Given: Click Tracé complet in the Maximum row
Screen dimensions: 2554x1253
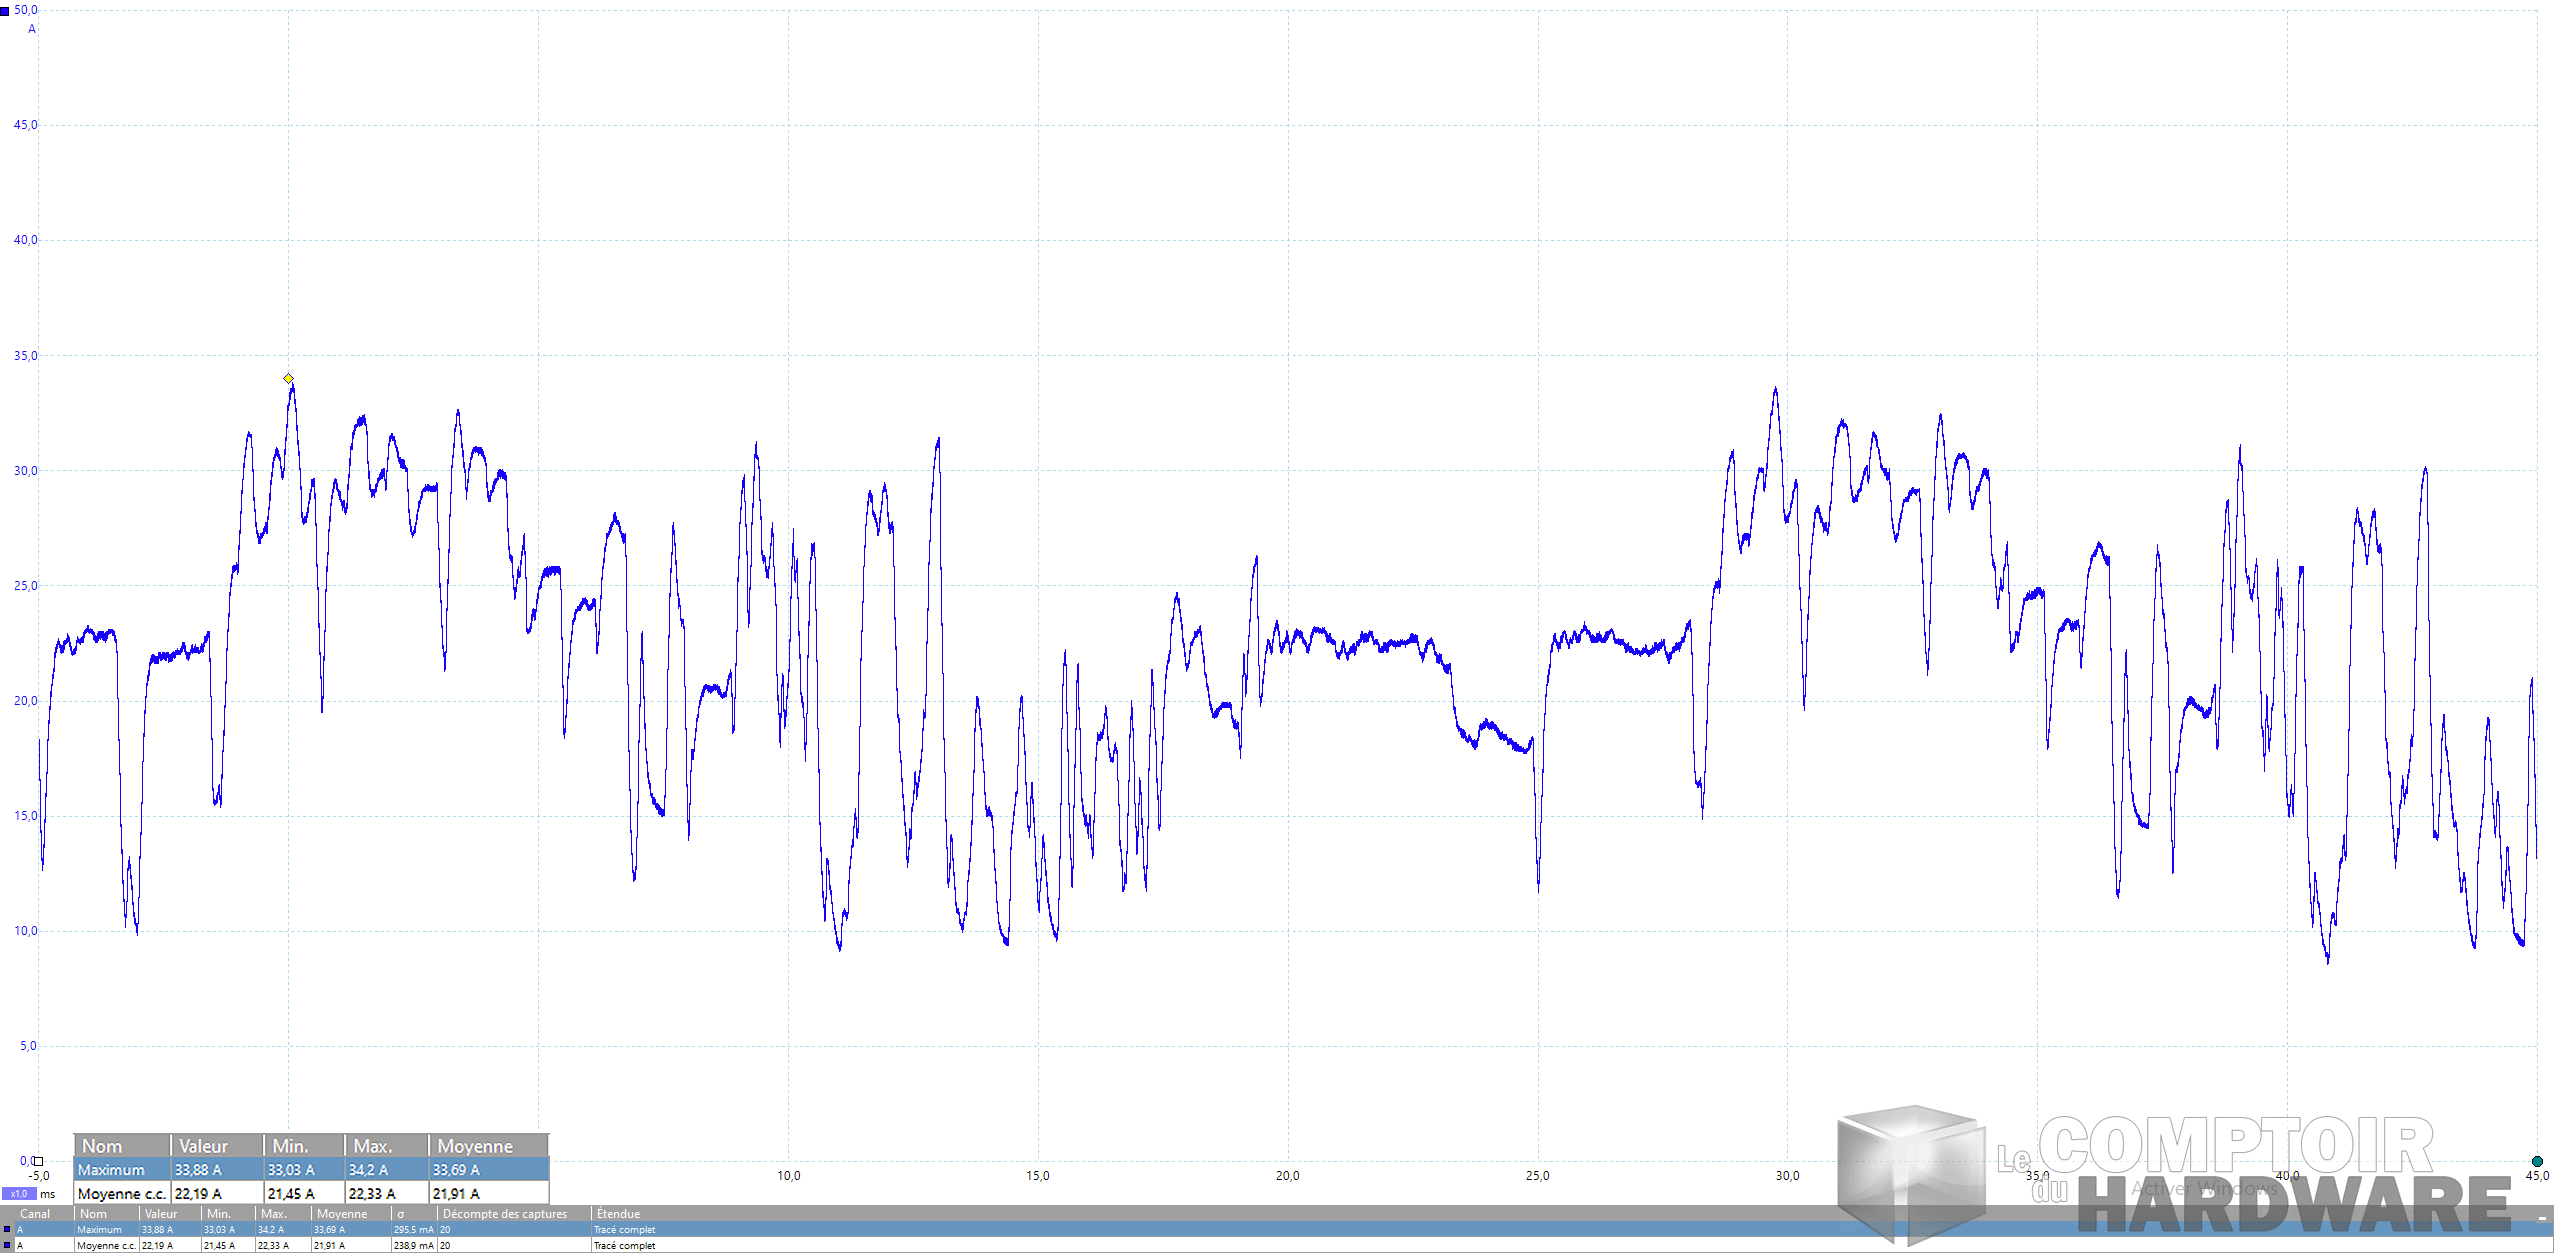Looking at the screenshot, I should [624, 1230].
